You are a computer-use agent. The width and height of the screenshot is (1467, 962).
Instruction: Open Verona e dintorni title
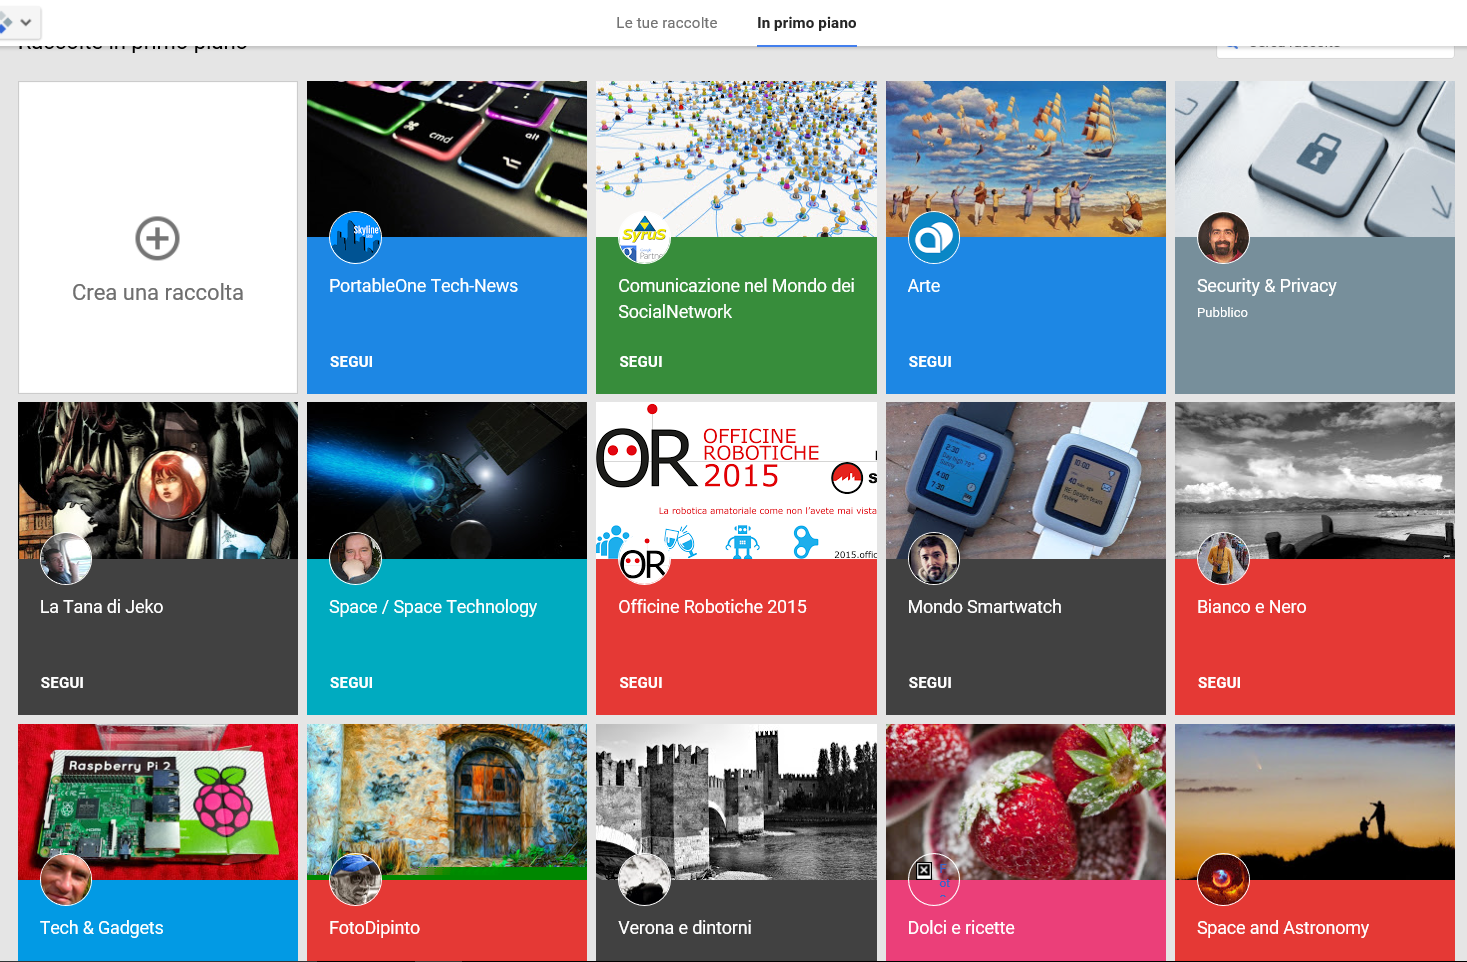point(685,928)
